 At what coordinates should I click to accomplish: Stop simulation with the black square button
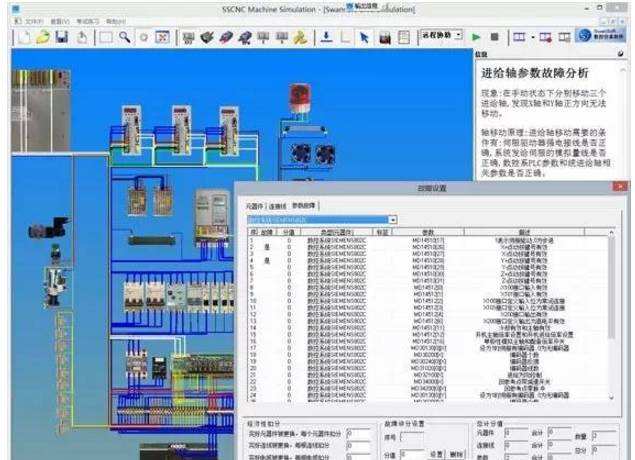point(493,37)
